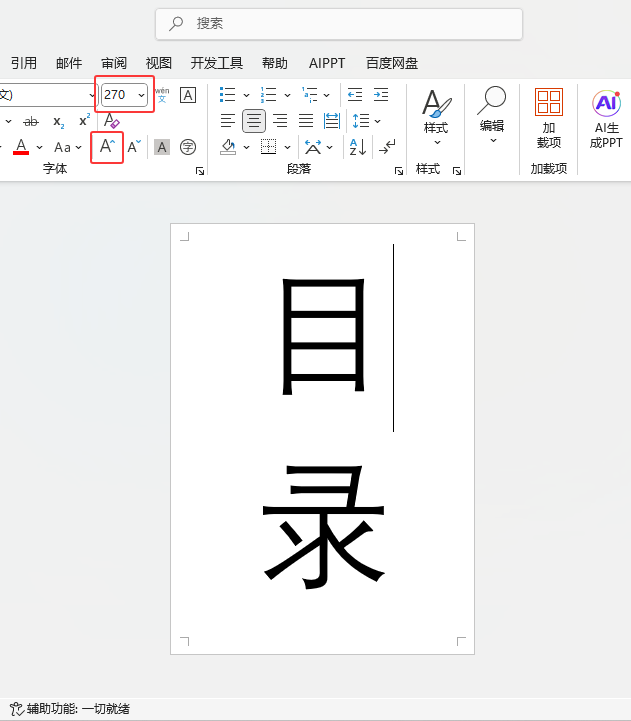Open the 百度网盘 tab
The width and height of the screenshot is (631, 721).
pos(392,63)
